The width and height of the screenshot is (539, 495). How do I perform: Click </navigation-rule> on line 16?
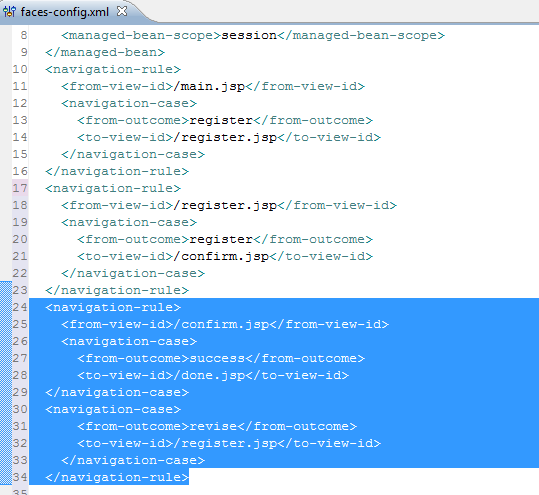117,171
